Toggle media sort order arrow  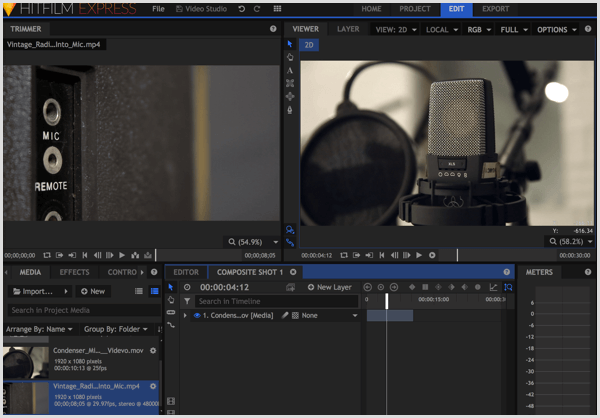160,329
